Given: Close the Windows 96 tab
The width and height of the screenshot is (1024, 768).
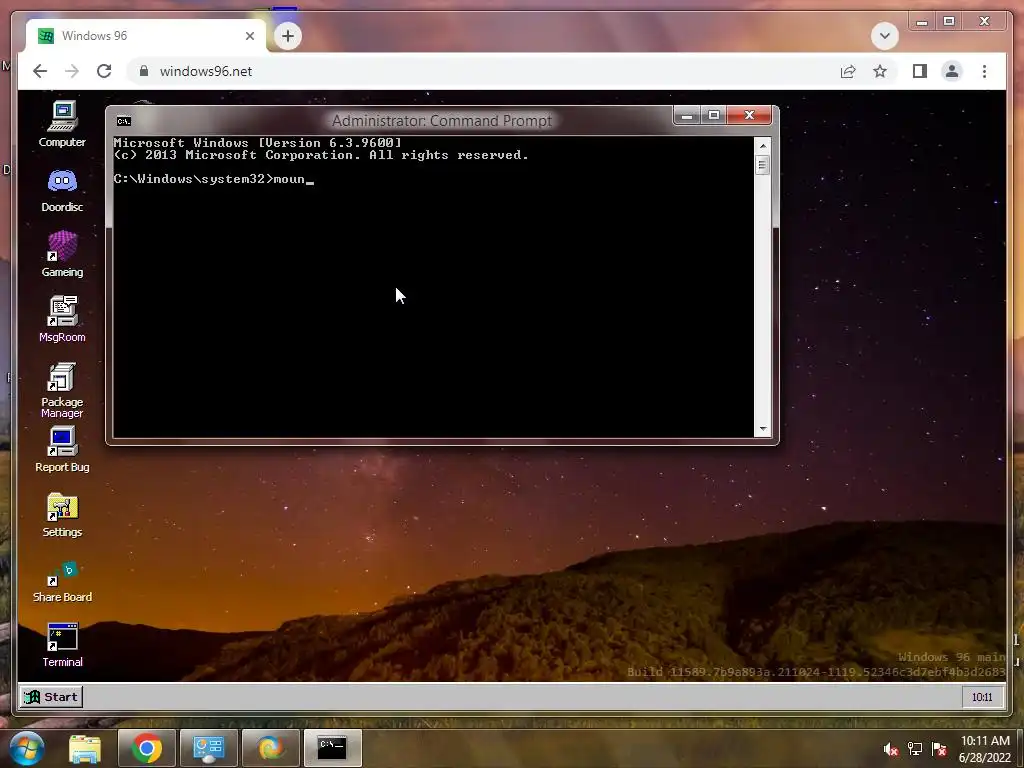Looking at the screenshot, I should click(x=249, y=36).
